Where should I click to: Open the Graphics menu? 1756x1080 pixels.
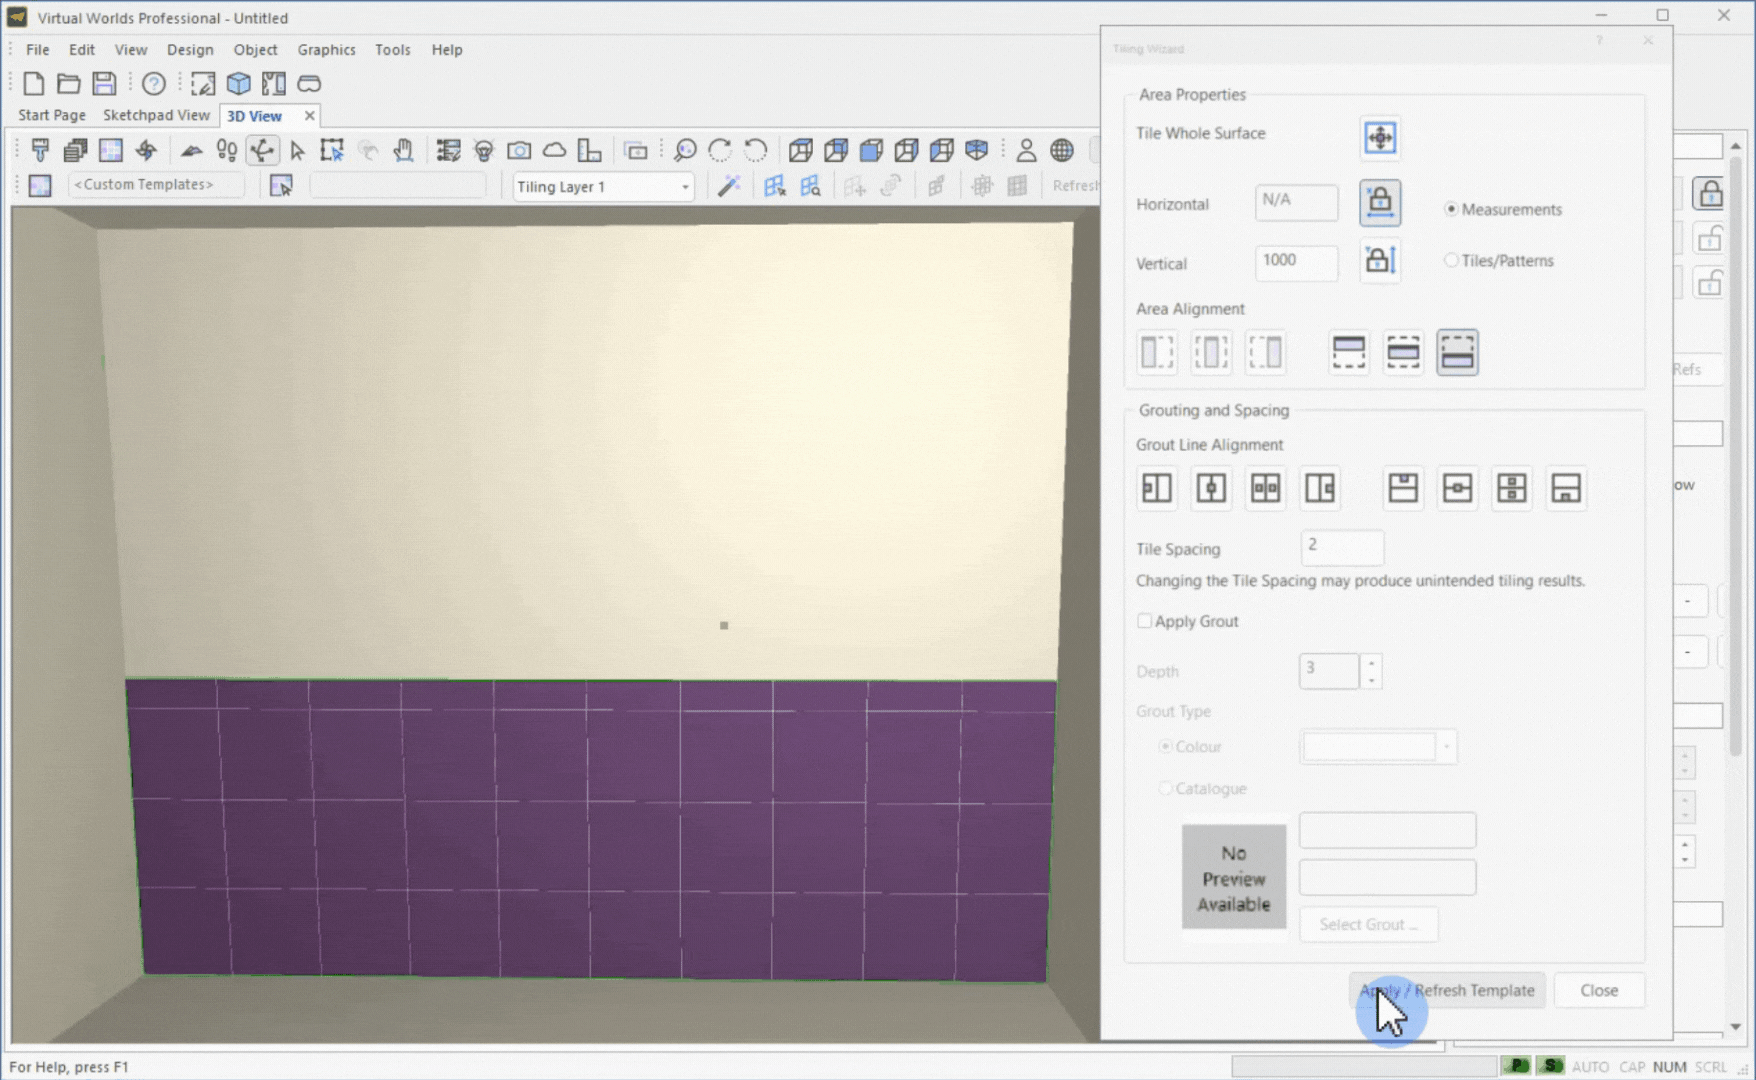click(326, 49)
